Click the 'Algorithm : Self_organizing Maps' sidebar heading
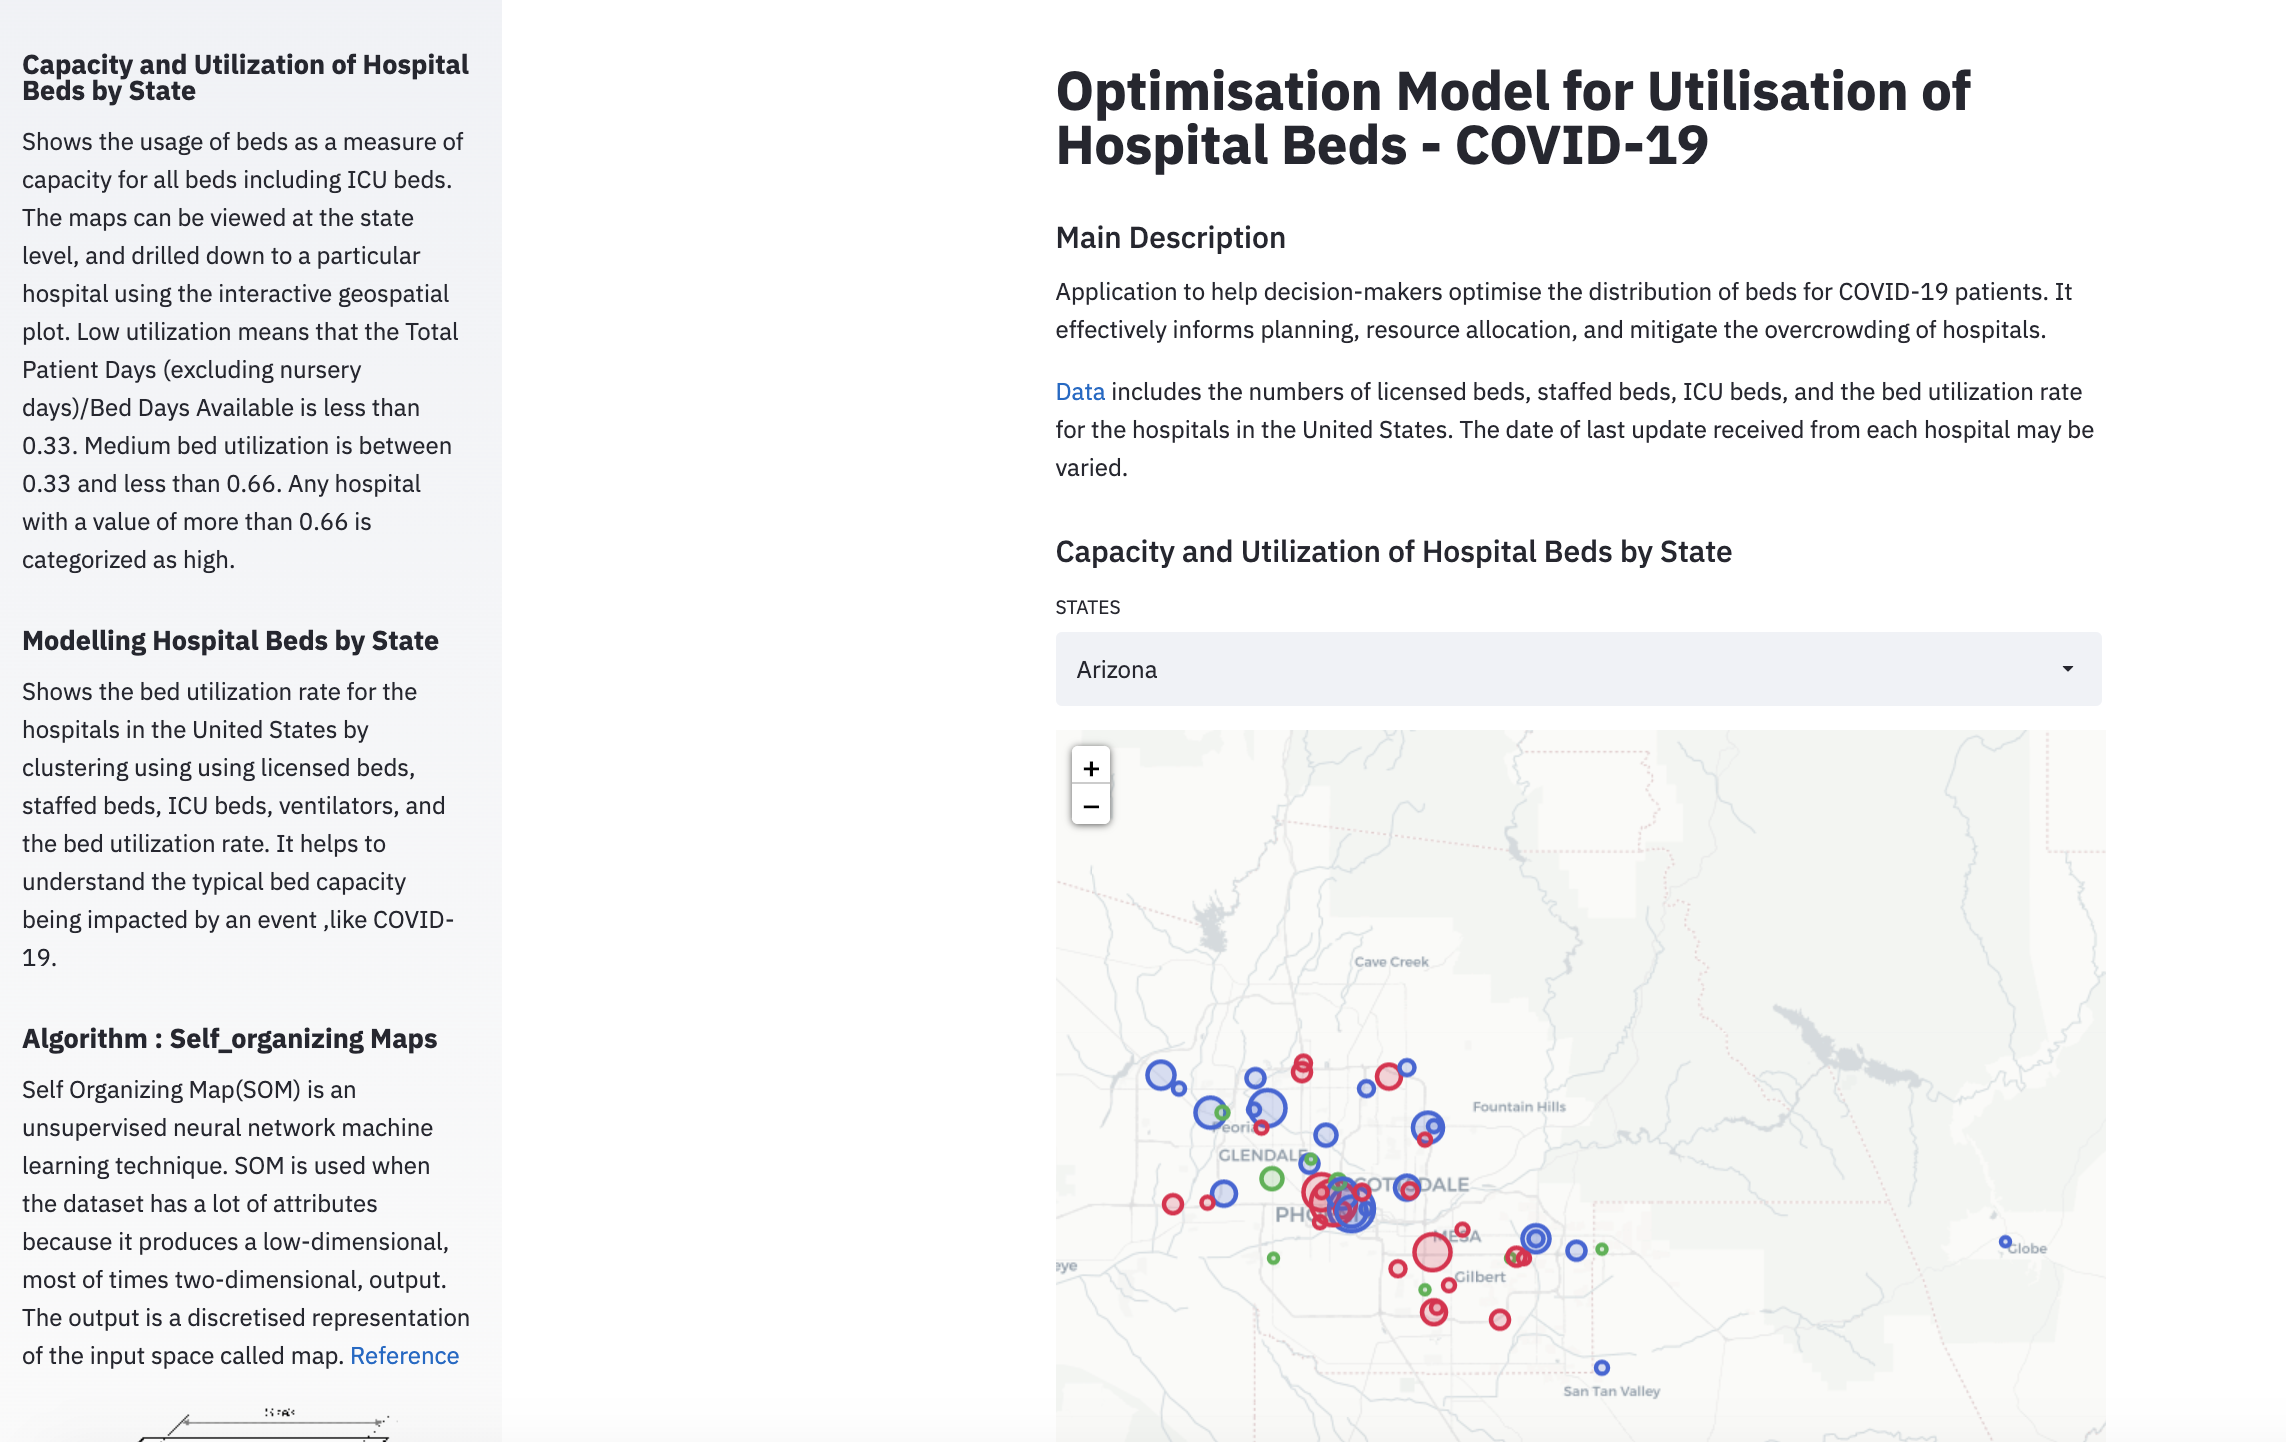This screenshot has width=2286, height=1442. pos(229,1039)
